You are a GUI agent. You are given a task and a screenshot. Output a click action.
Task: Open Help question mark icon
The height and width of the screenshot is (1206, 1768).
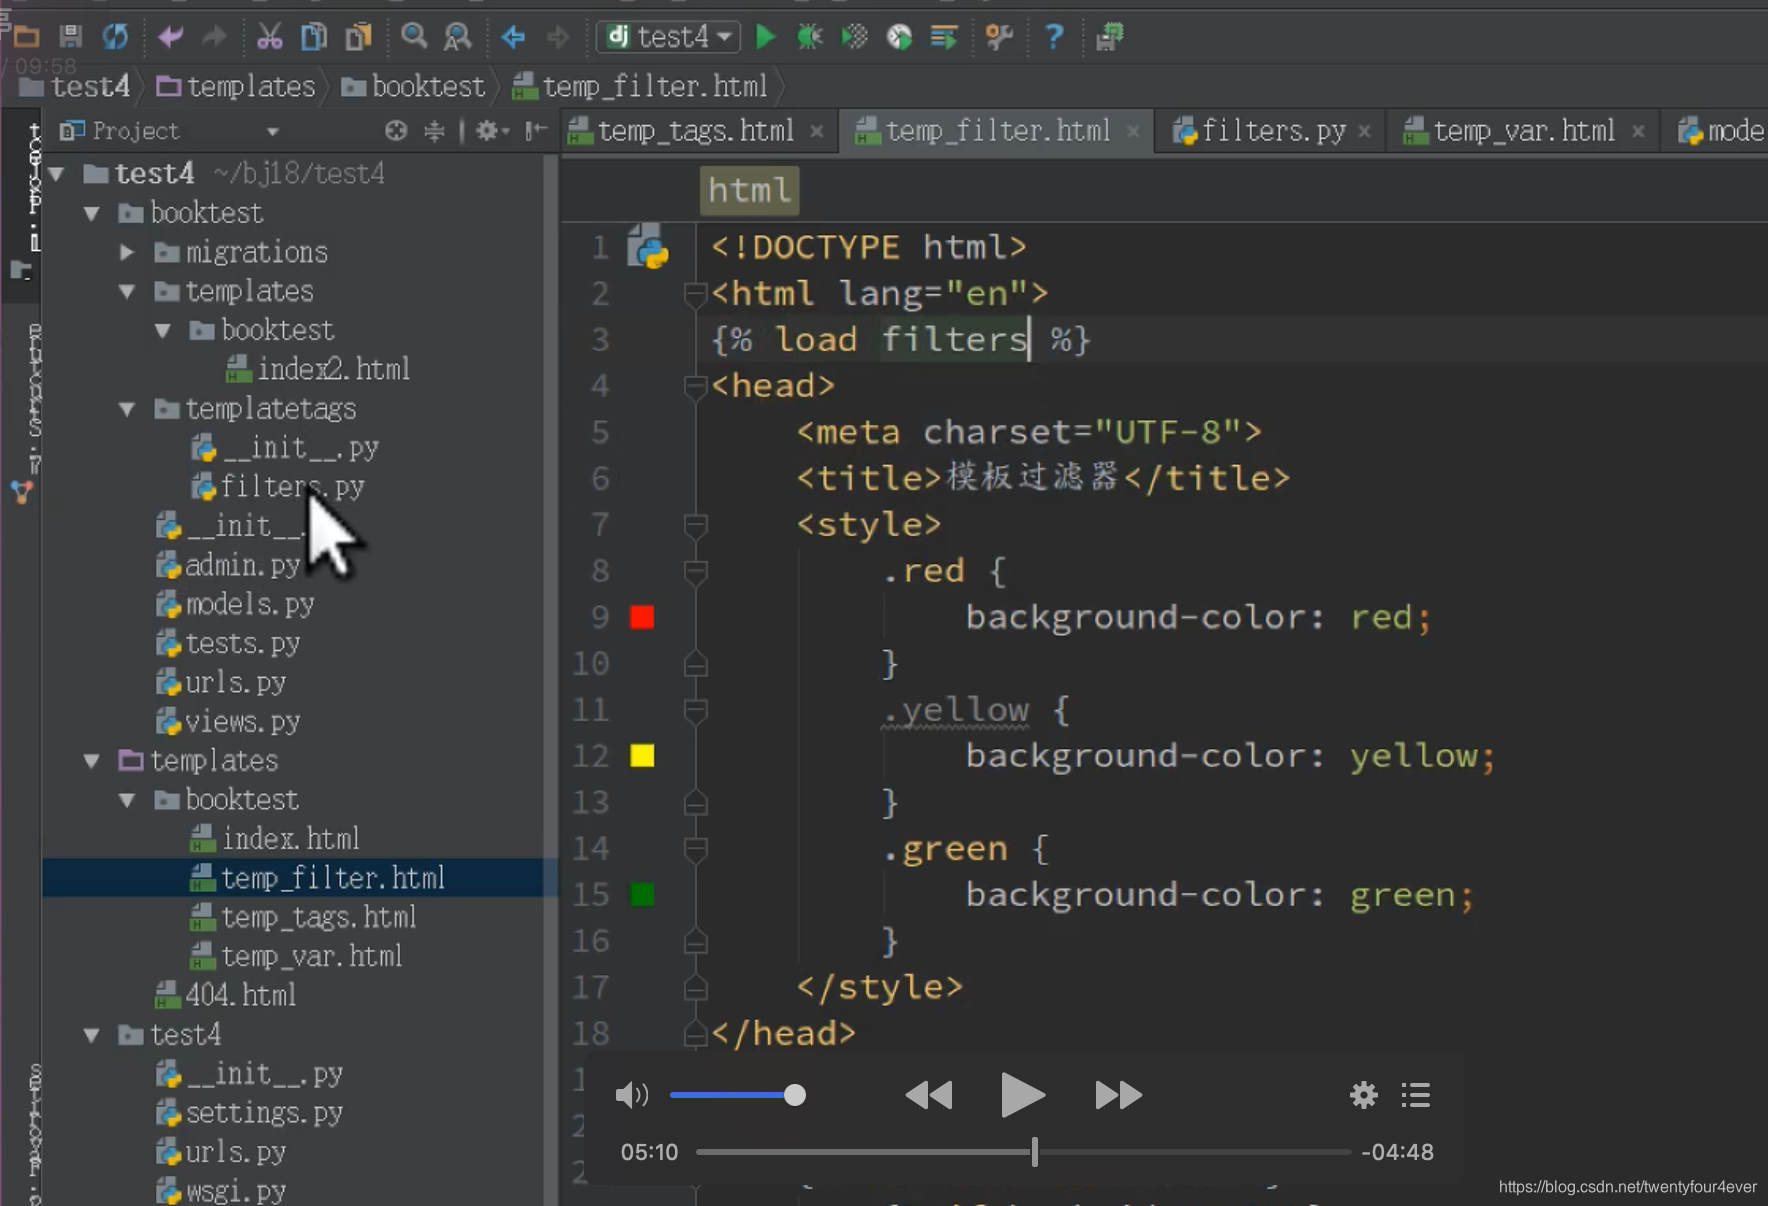coord(1054,37)
